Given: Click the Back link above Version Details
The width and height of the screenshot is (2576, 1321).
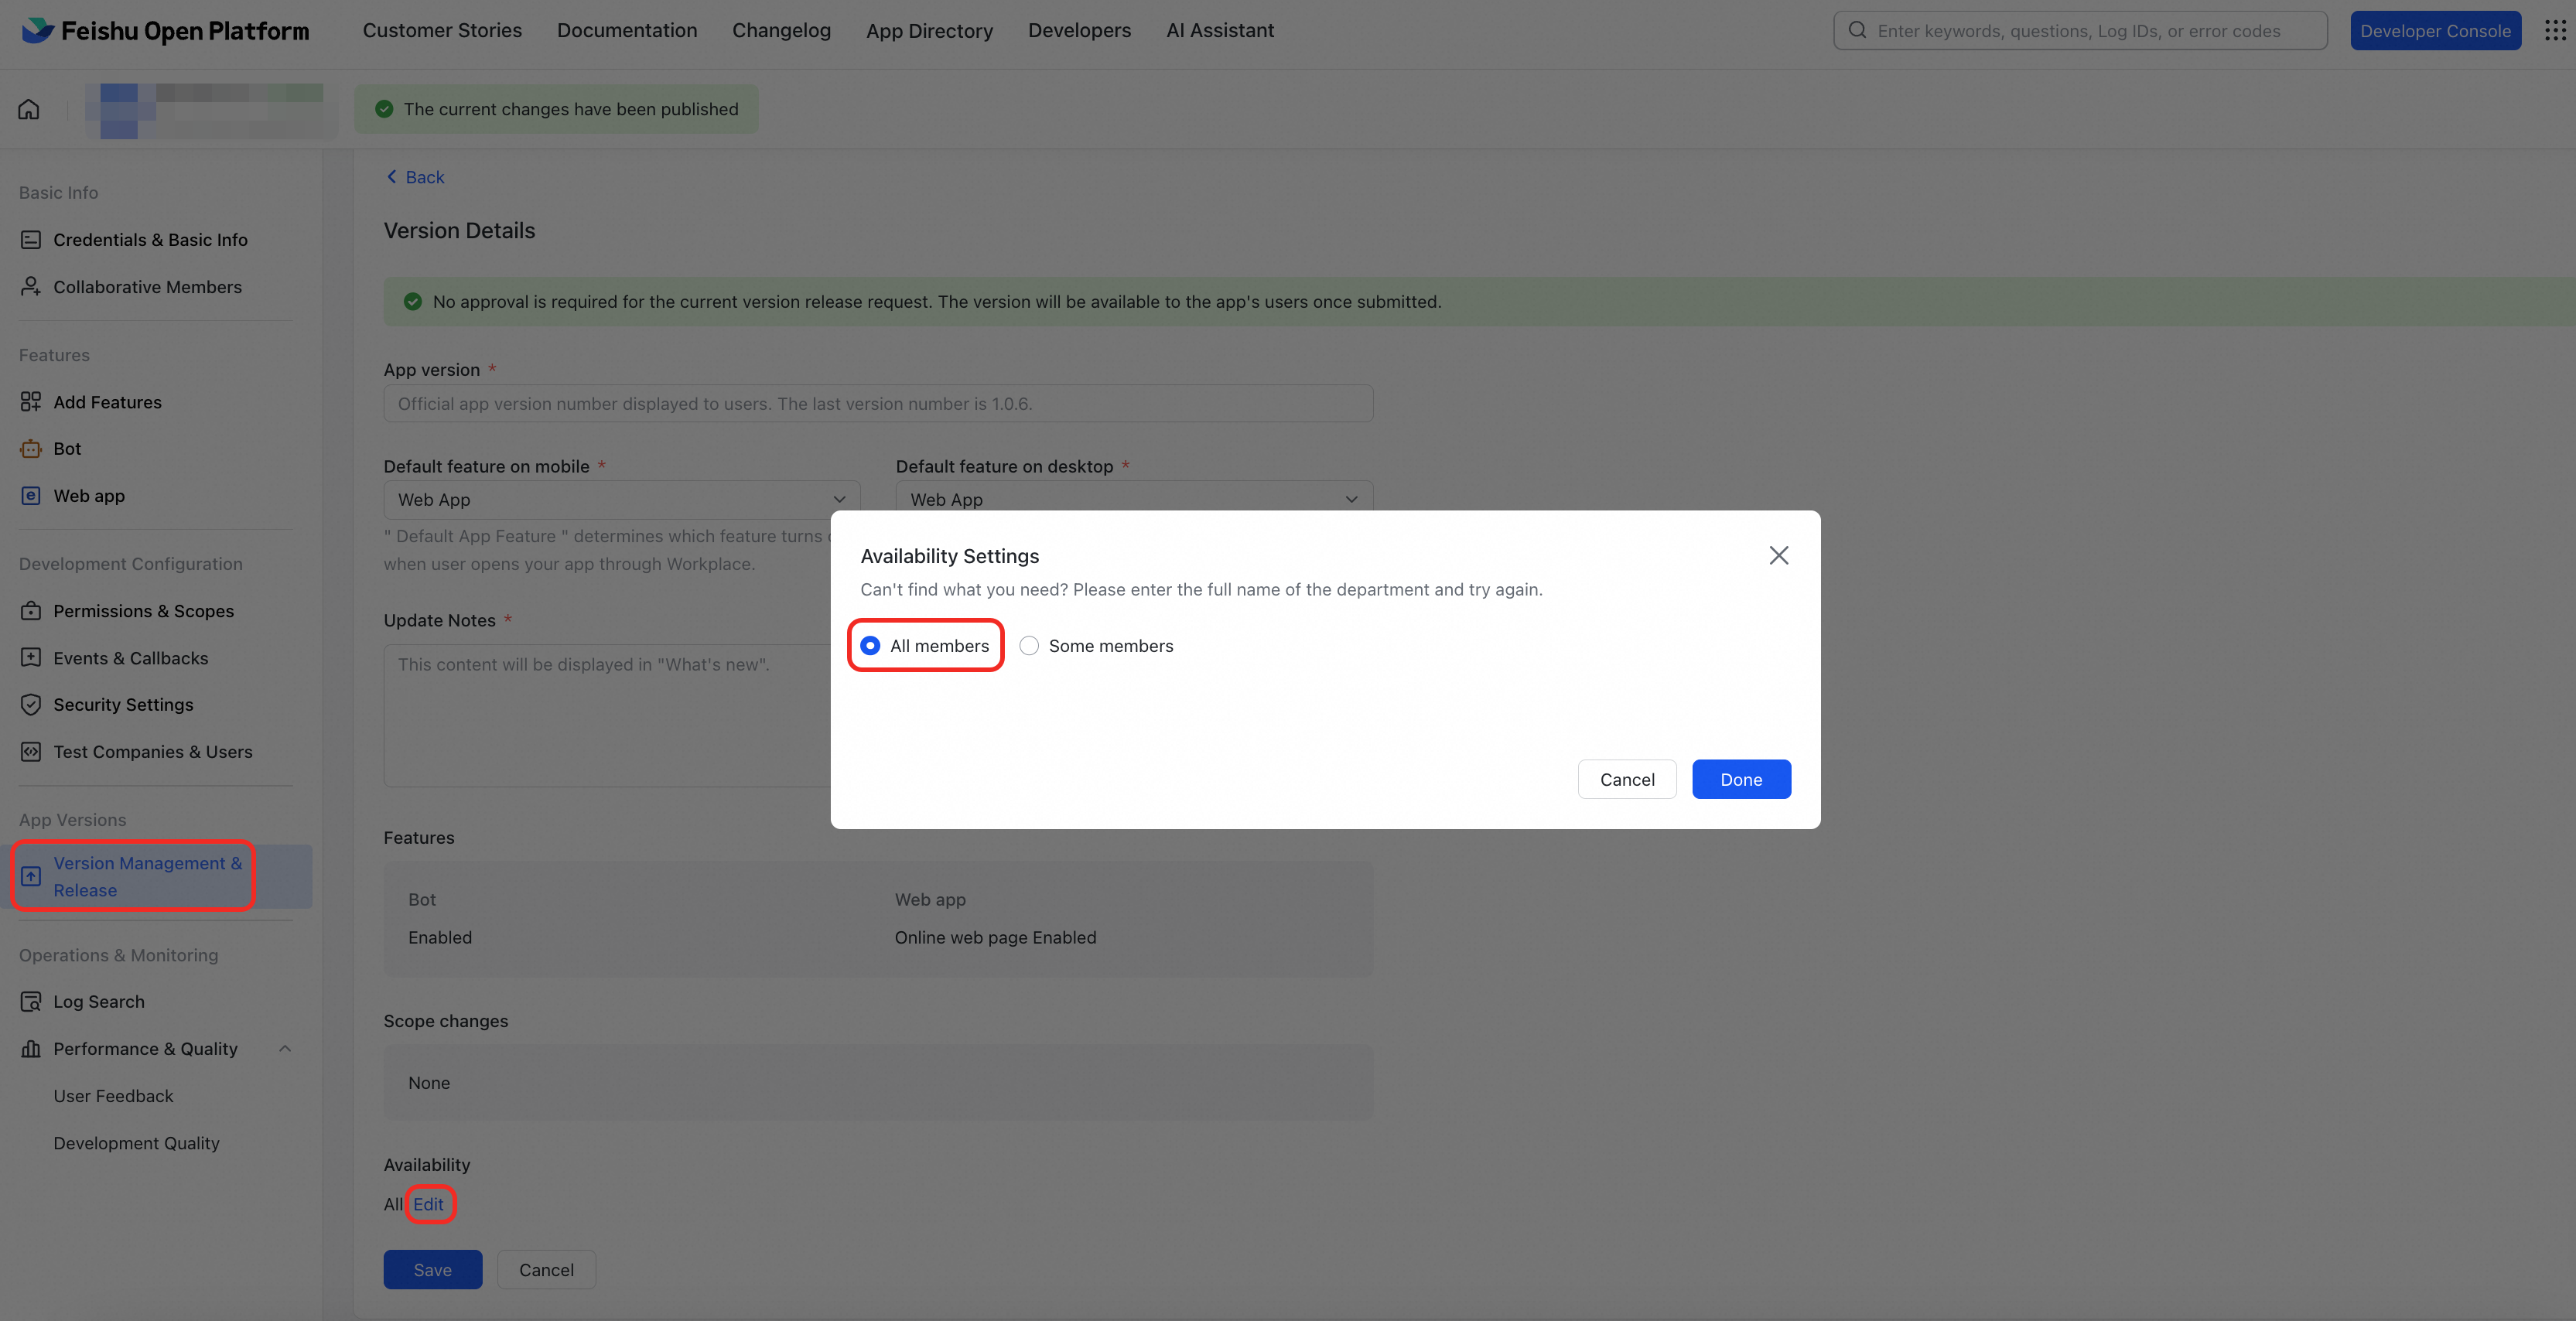Looking at the screenshot, I should (415, 177).
